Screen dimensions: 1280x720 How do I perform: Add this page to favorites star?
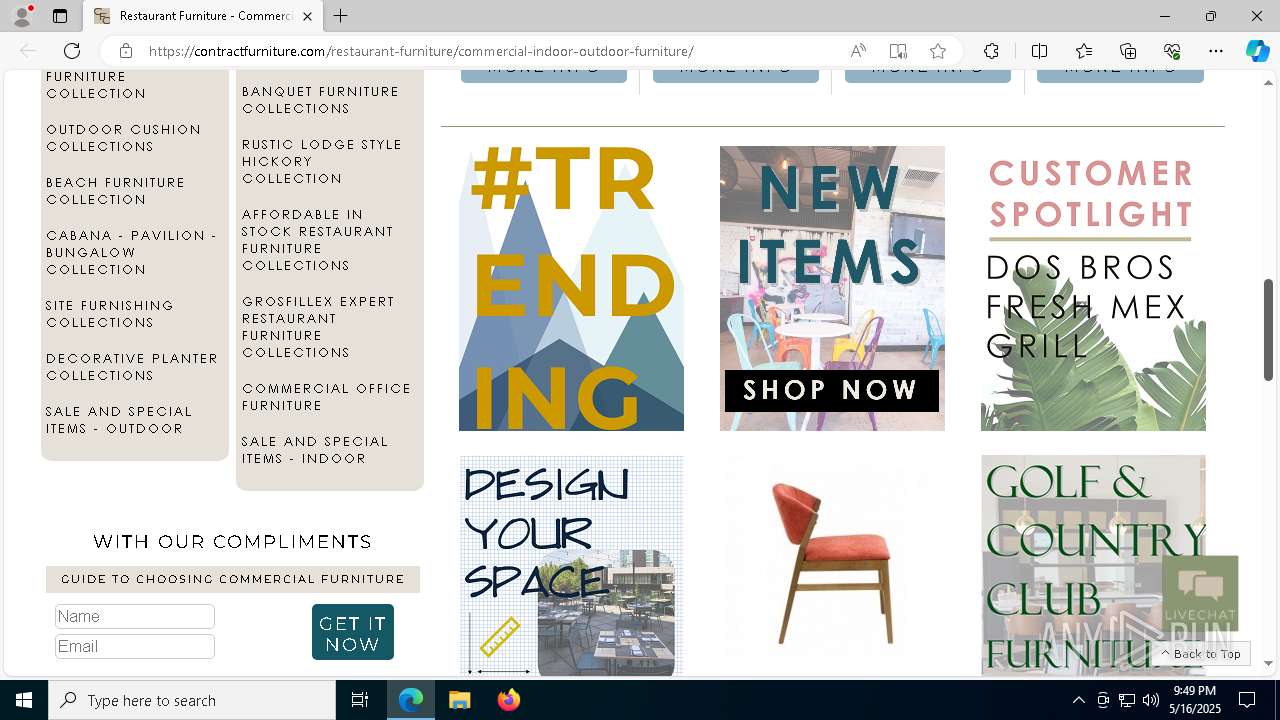(937, 51)
